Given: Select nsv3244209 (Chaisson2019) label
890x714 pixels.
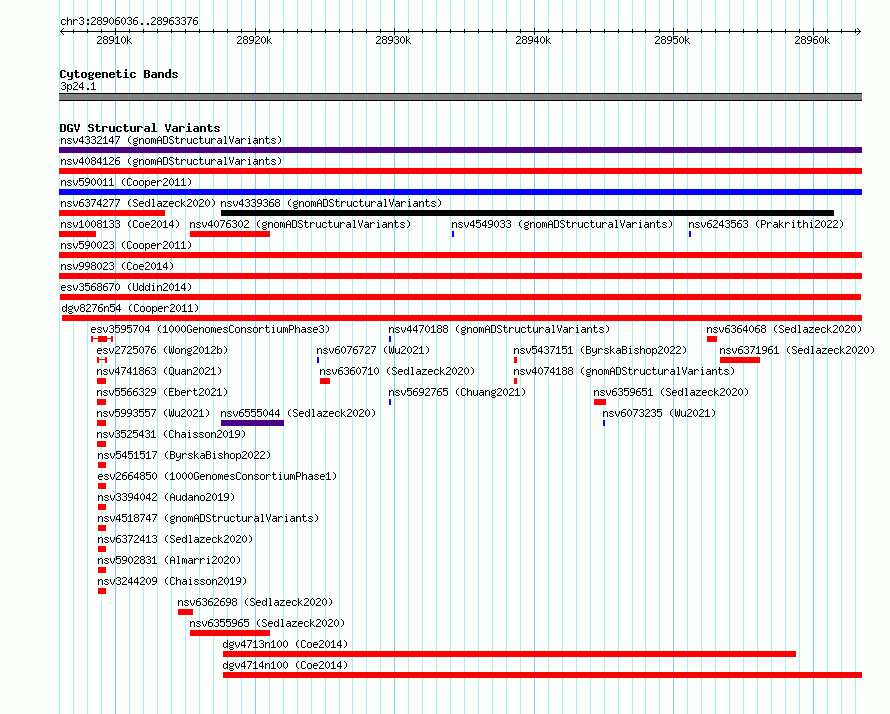Looking at the screenshot, I should coord(172,581).
